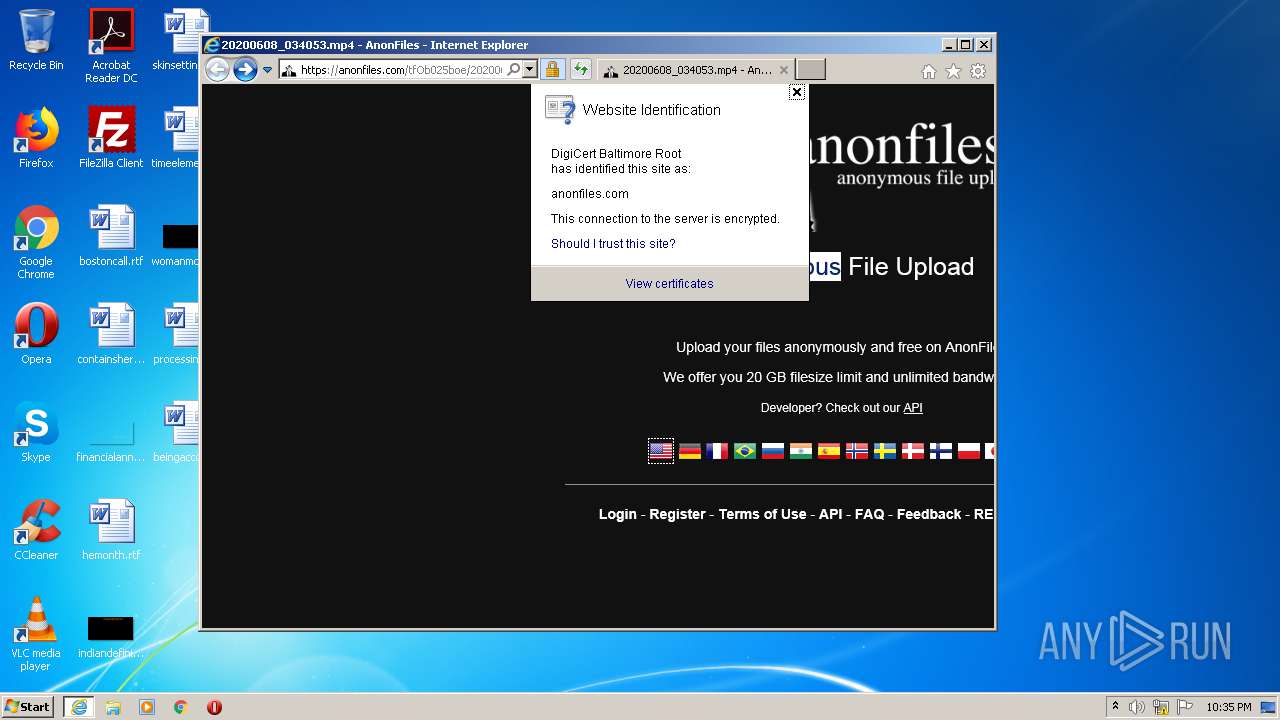The width and height of the screenshot is (1280, 720).
Task: Close the 20200608_034053.mp4 tab
Action: [784, 70]
